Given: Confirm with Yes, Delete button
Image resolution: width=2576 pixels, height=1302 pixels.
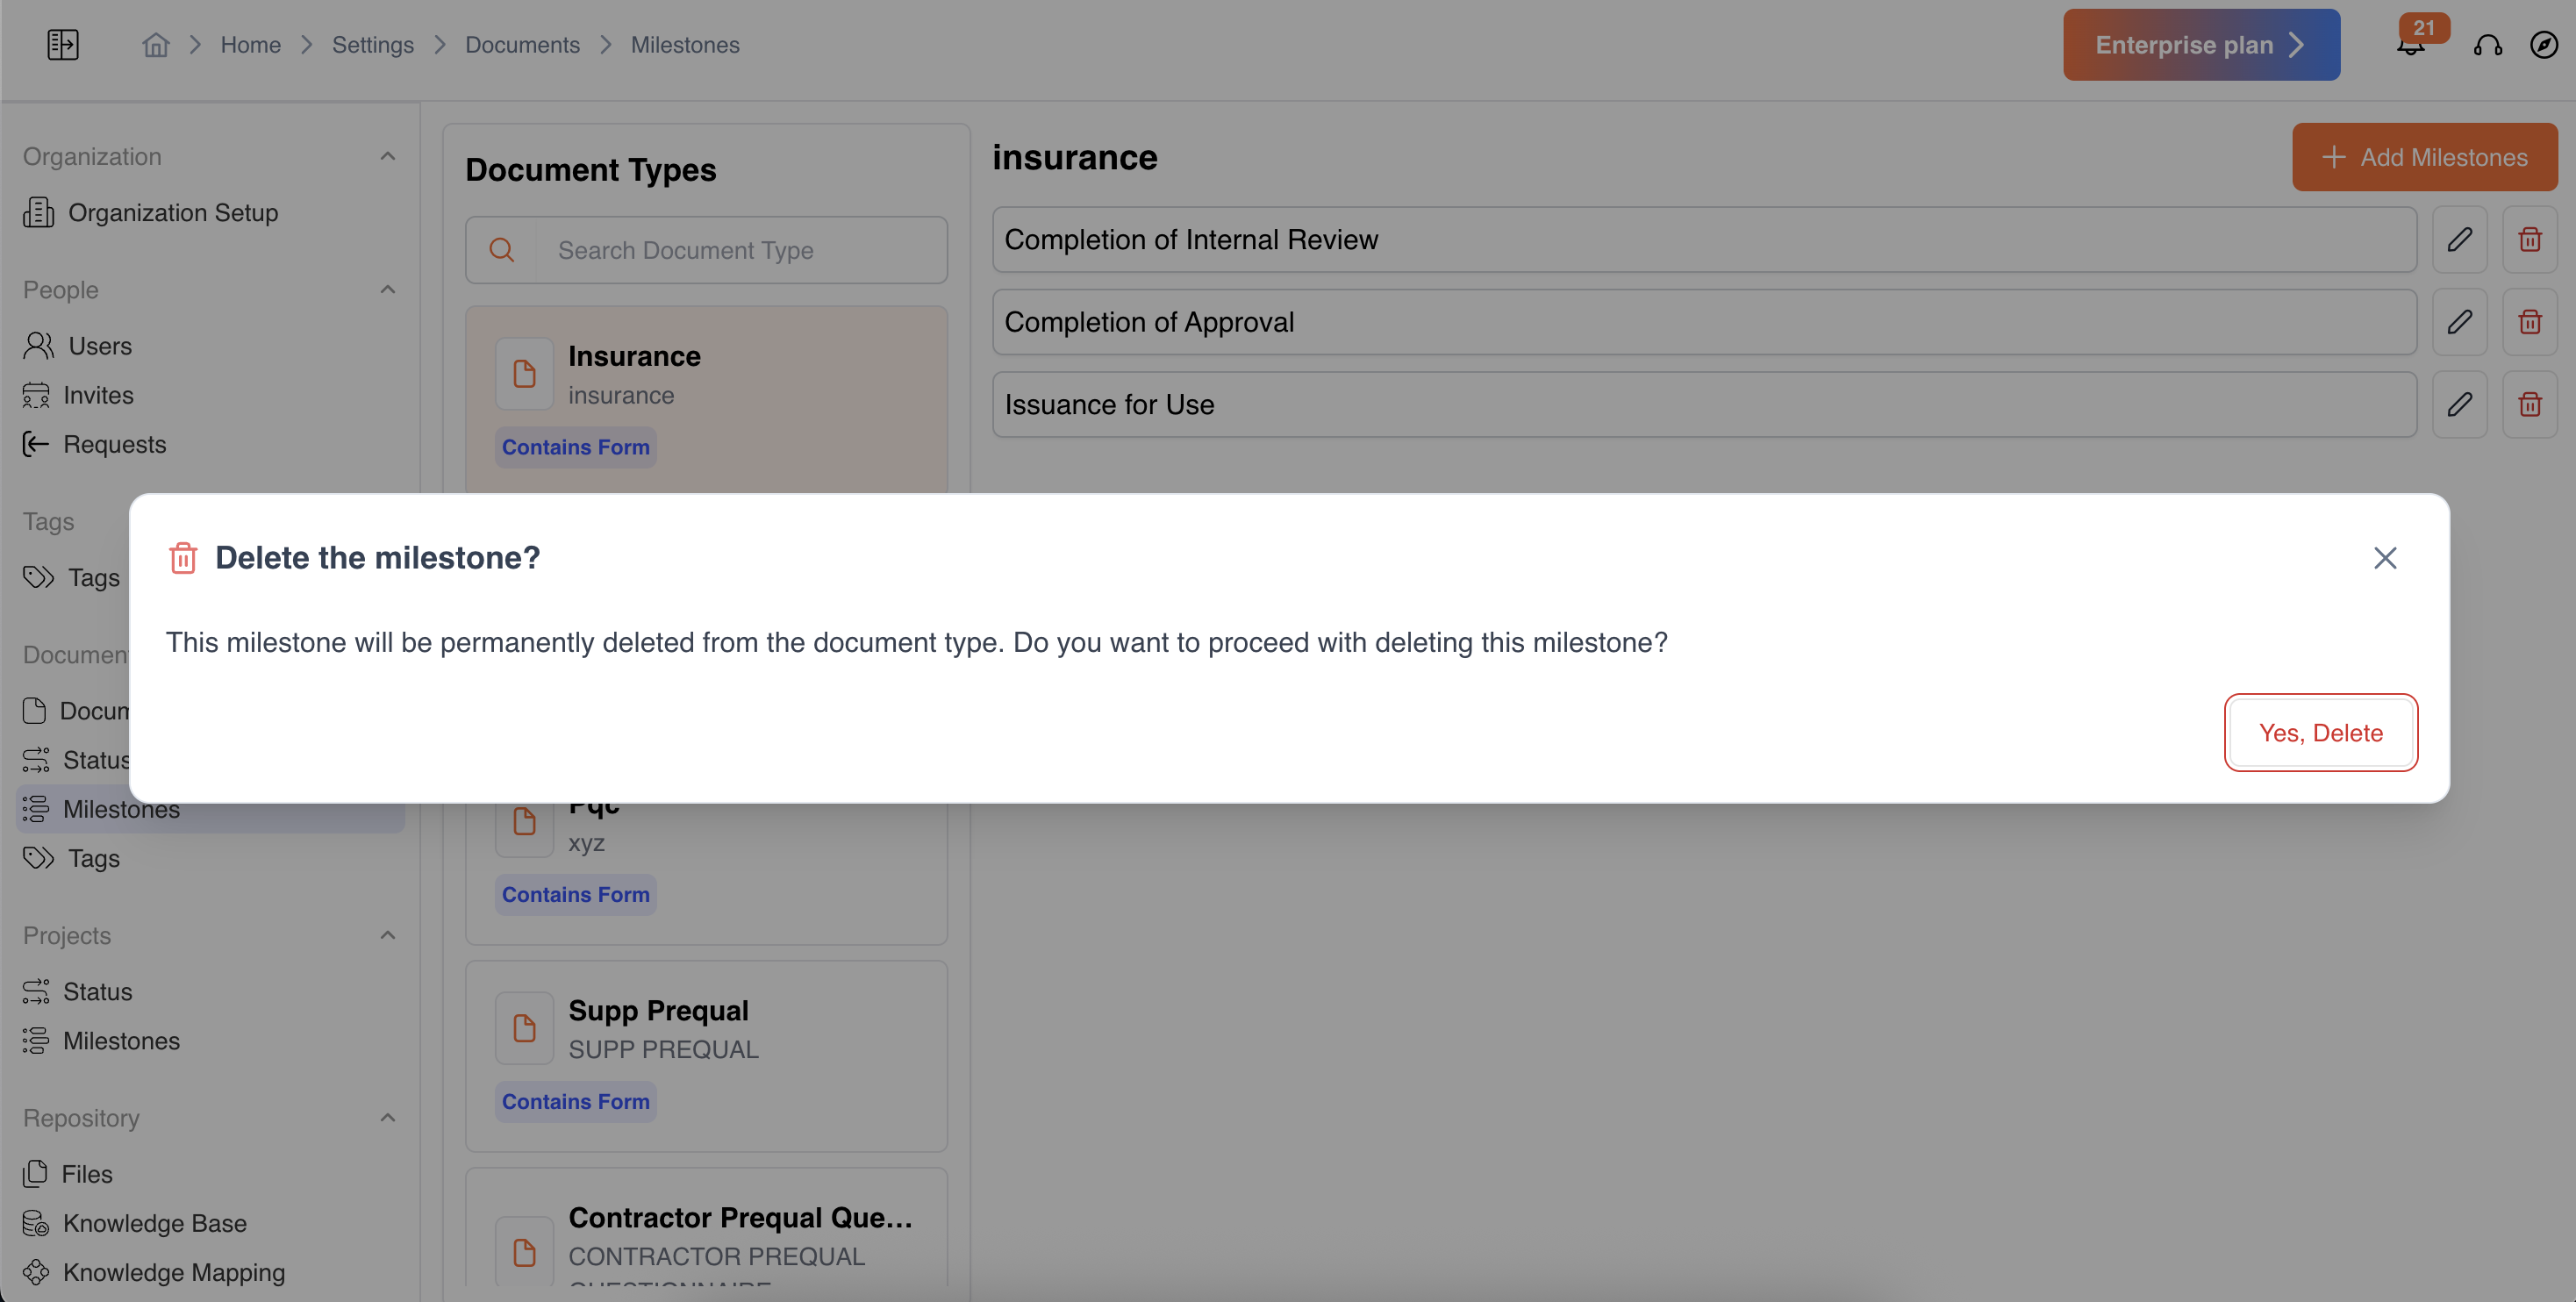Looking at the screenshot, I should pos(2320,733).
